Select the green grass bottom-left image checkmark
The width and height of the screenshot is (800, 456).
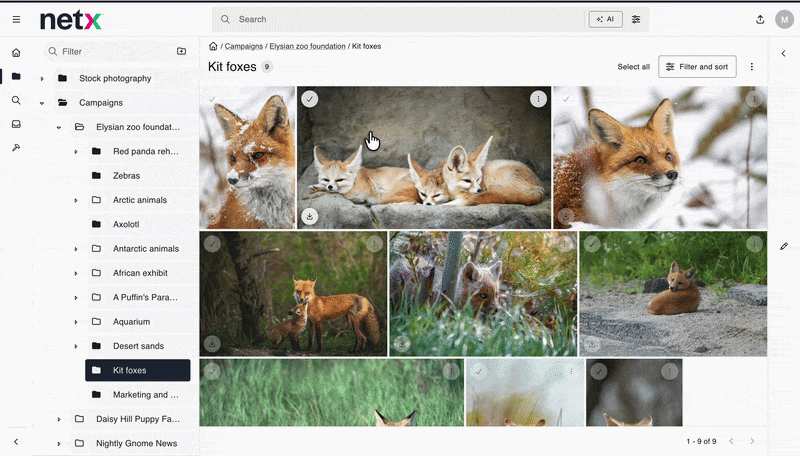click(x=212, y=371)
